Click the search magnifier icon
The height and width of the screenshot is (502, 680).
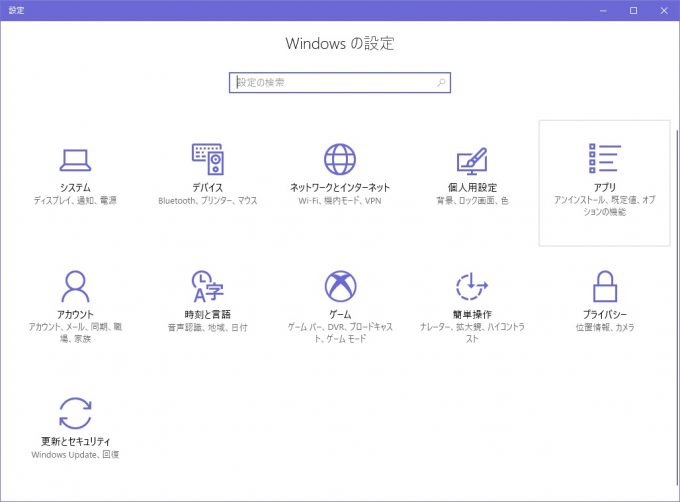click(441, 82)
